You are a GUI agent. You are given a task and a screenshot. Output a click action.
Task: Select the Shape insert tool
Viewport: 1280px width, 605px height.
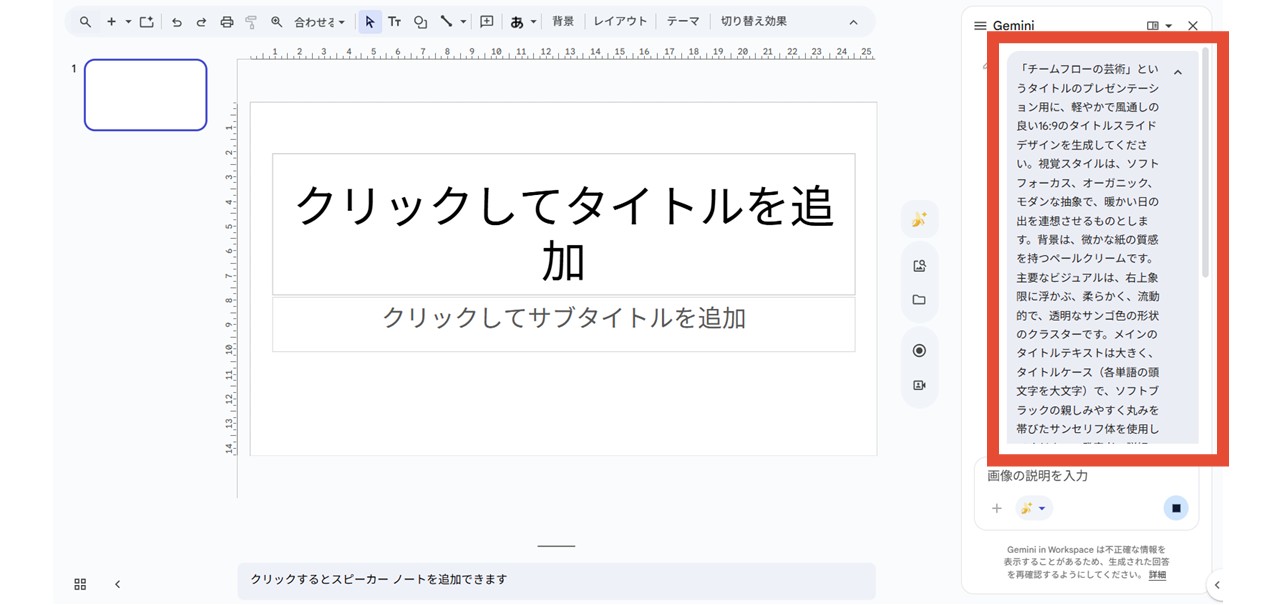pos(420,20)
